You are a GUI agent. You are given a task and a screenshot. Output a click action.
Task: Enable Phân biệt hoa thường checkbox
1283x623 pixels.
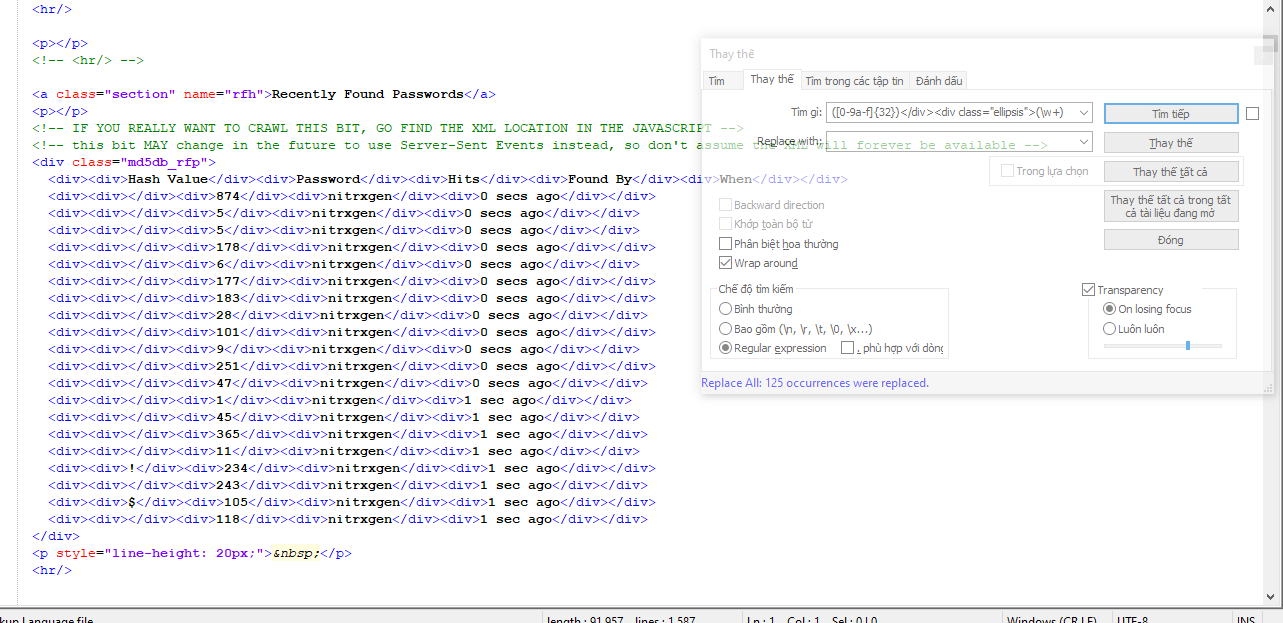(725, 244)
